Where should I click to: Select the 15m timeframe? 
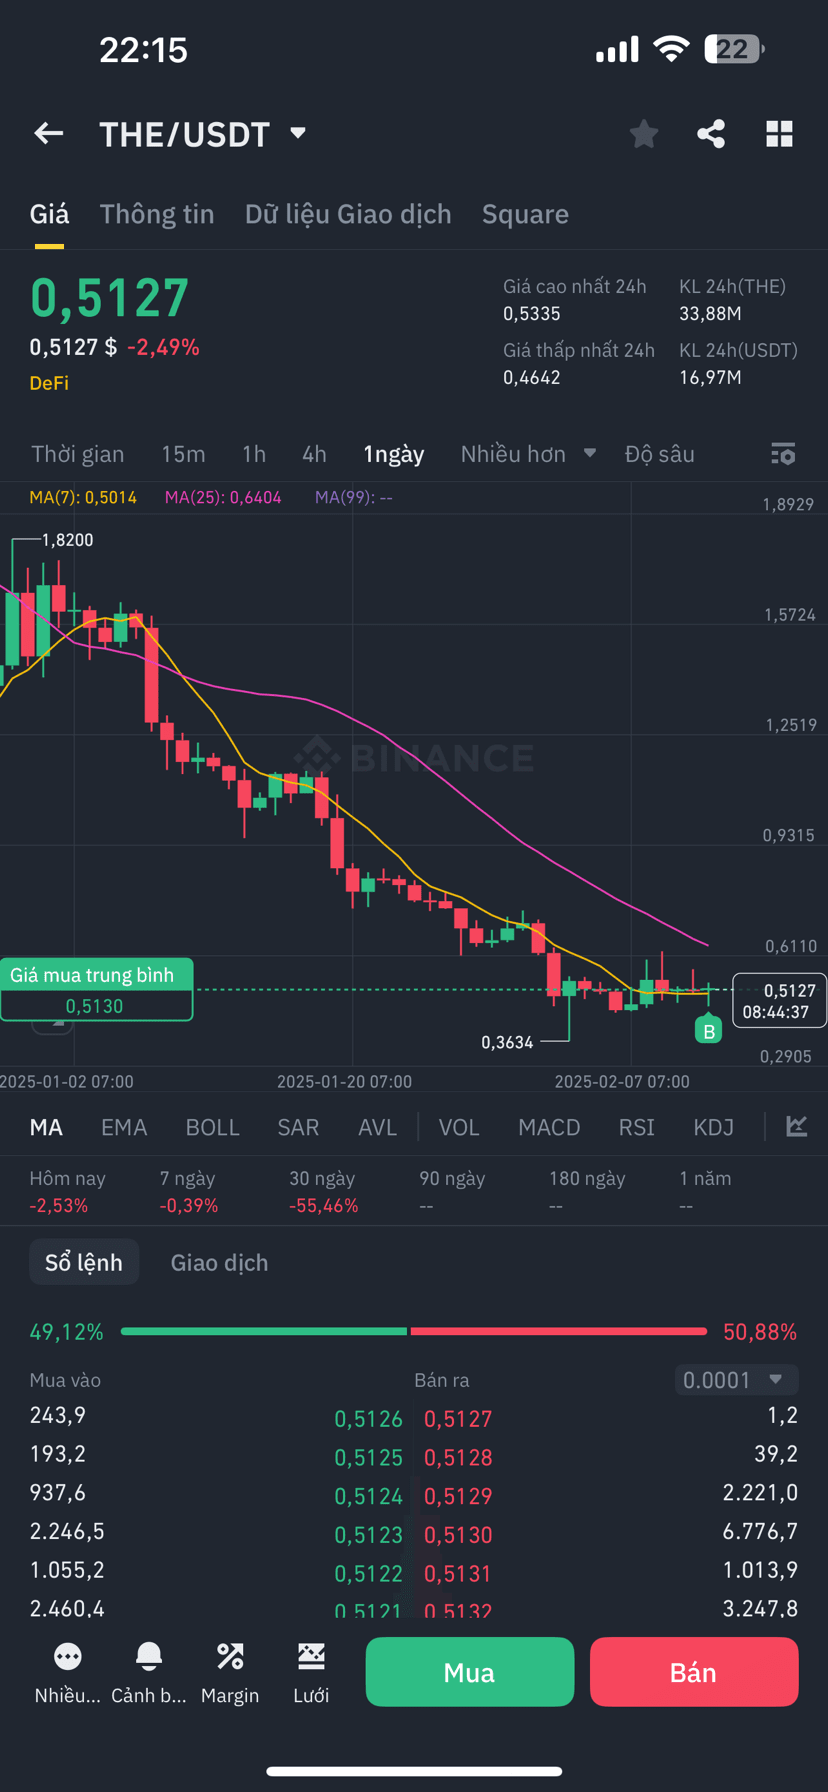pos(183,454)
